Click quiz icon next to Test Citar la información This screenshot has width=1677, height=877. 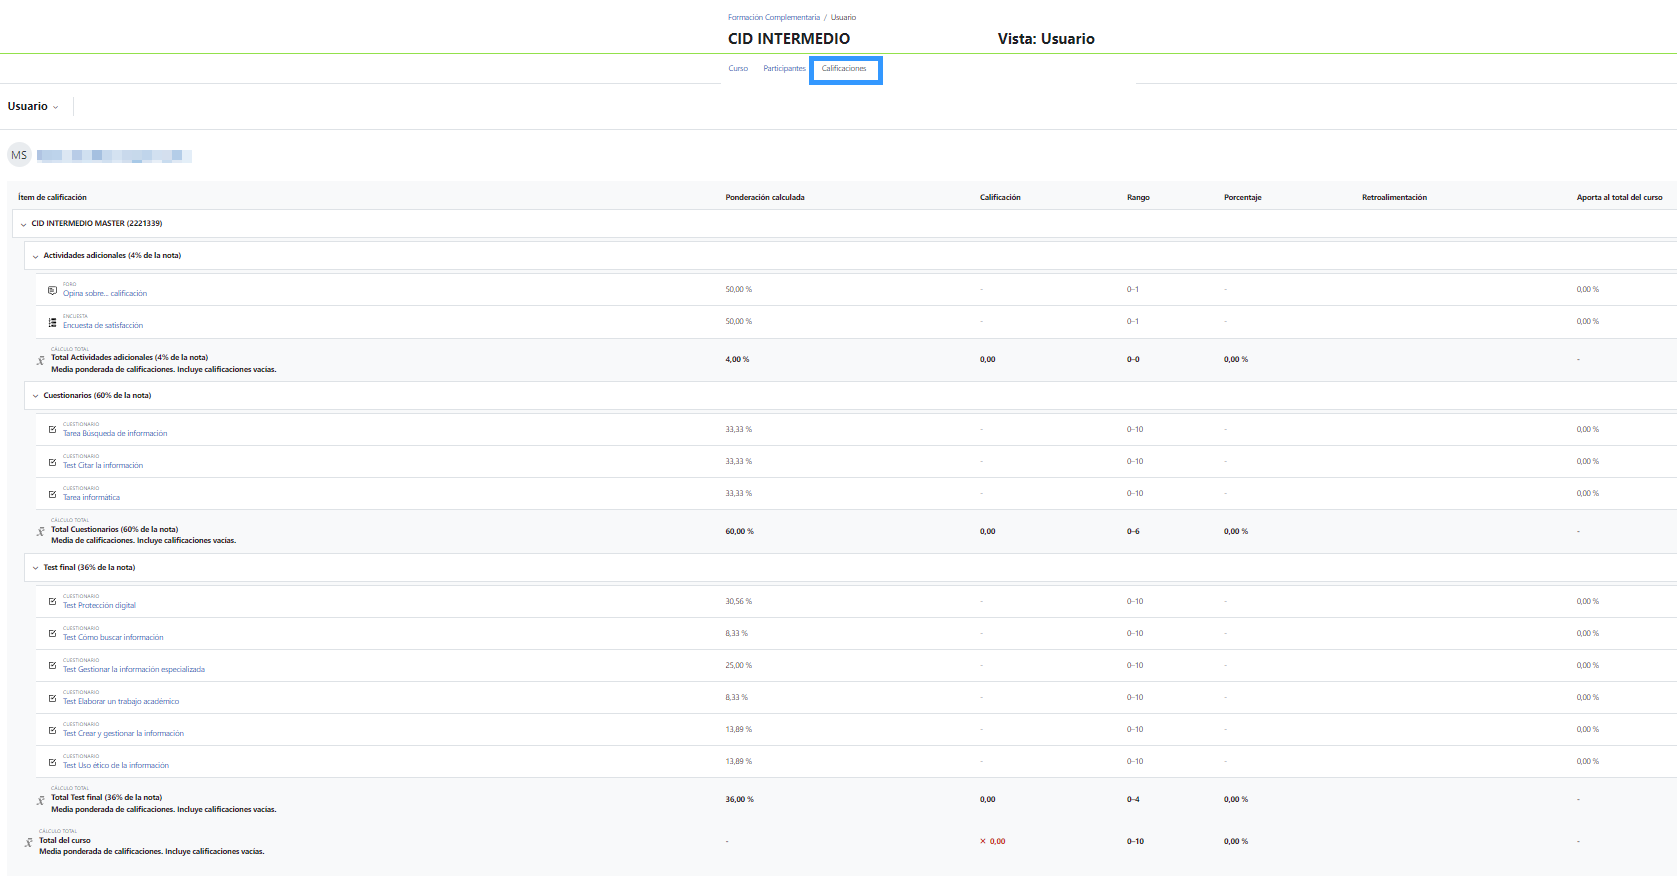click(x=52, y=462)
